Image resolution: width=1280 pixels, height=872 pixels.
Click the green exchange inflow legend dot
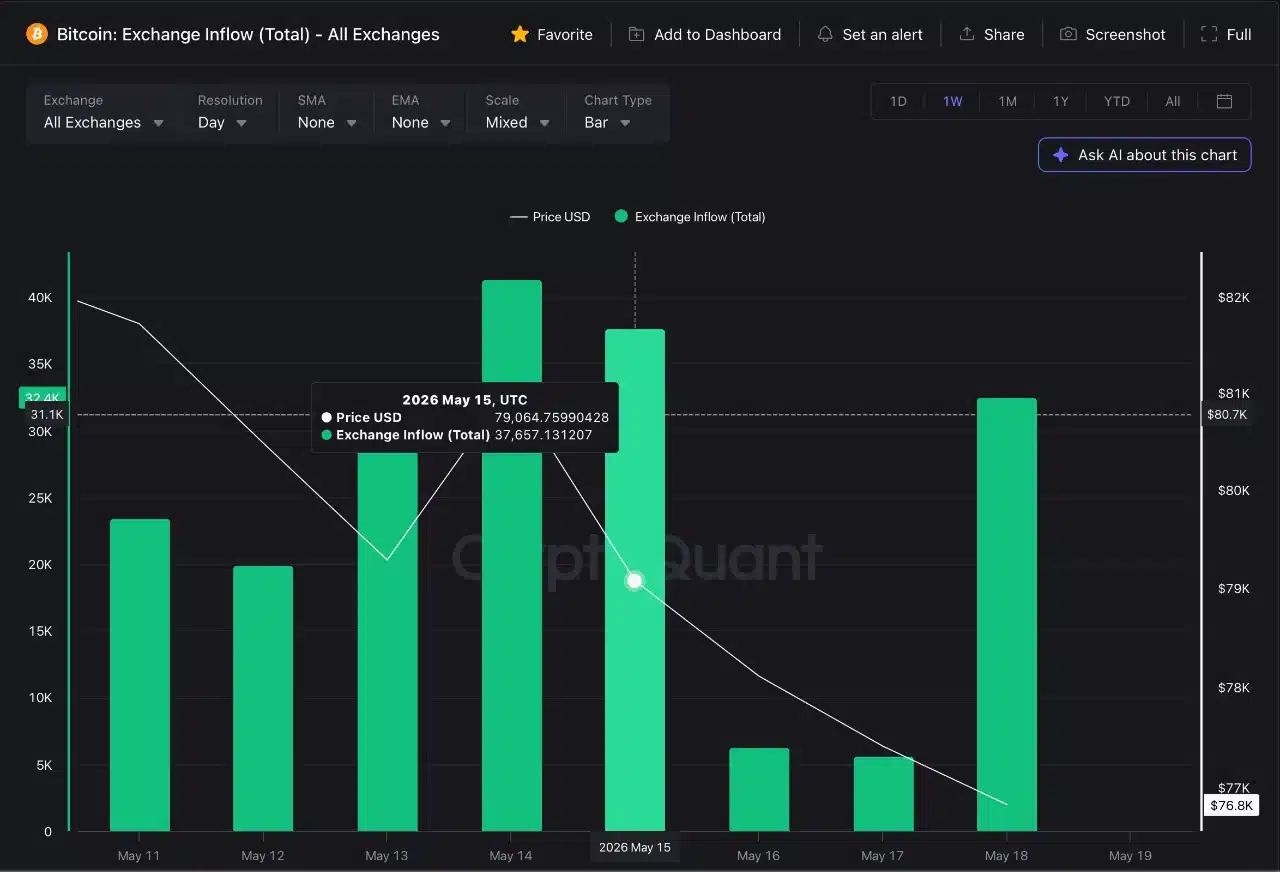(x=621, y=217)
